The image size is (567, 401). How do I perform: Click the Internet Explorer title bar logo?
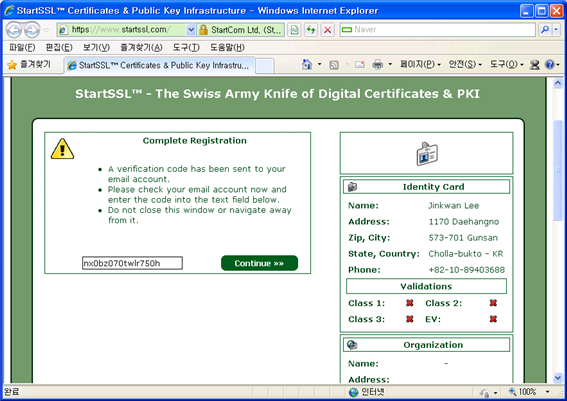(9, 10)
